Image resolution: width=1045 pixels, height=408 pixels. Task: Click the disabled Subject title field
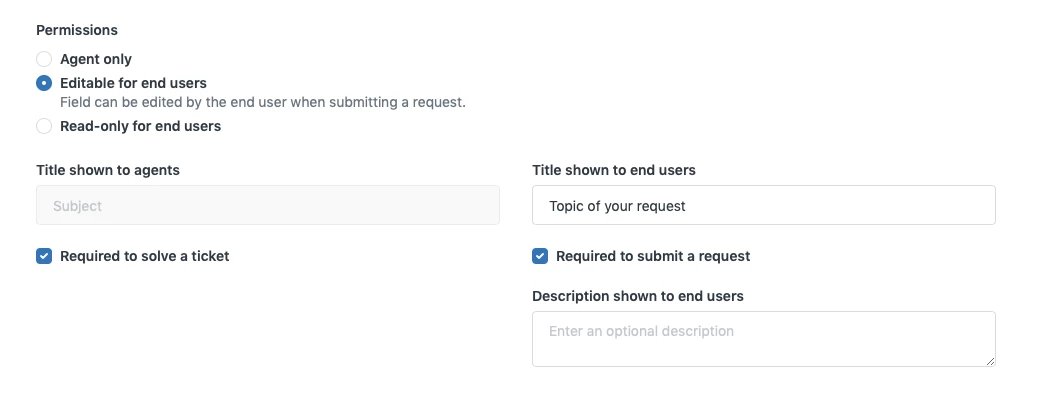268,206
